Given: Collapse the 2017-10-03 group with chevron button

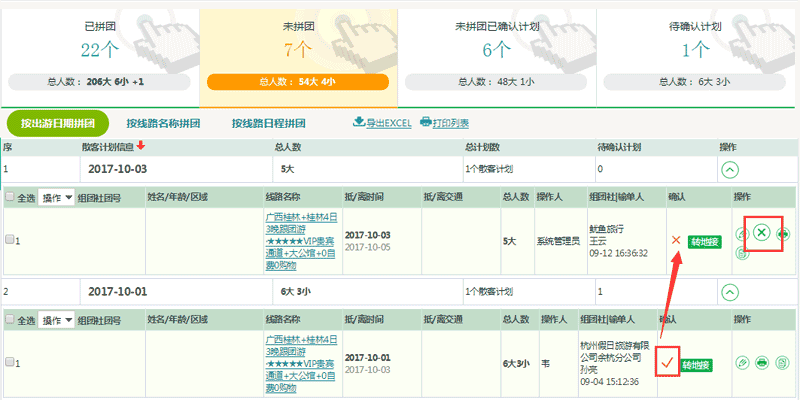Looking at the screenshot, I should click(729, 171).
